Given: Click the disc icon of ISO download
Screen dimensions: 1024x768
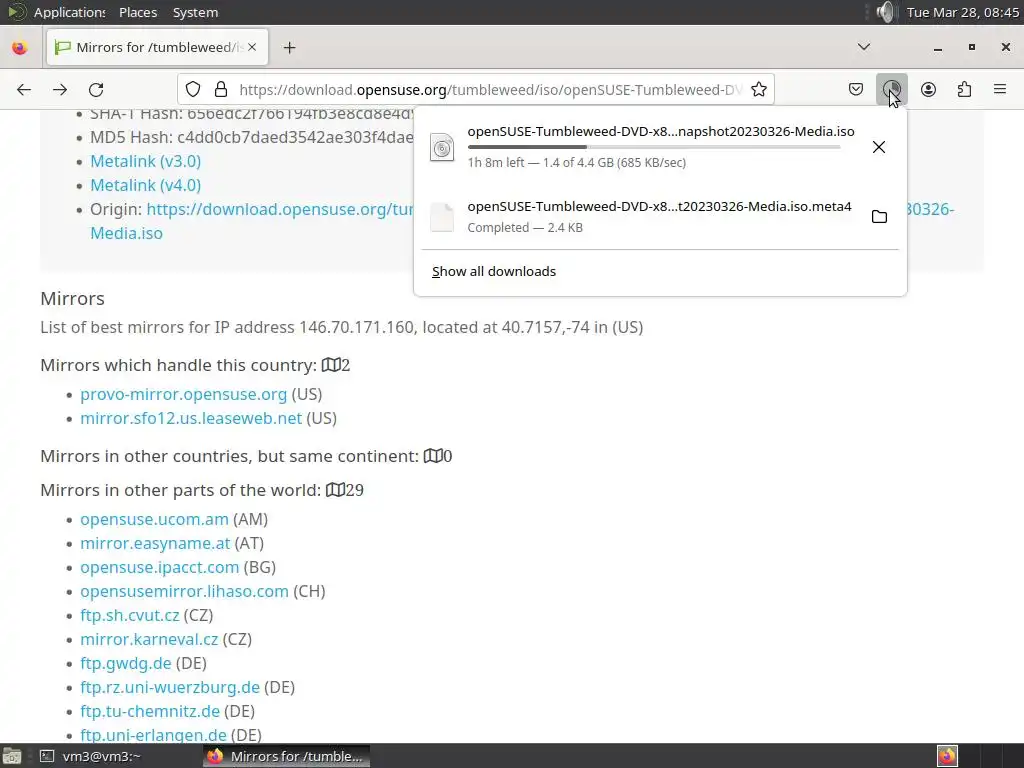Looking at the screenshot, I should [x=442, y=147].
